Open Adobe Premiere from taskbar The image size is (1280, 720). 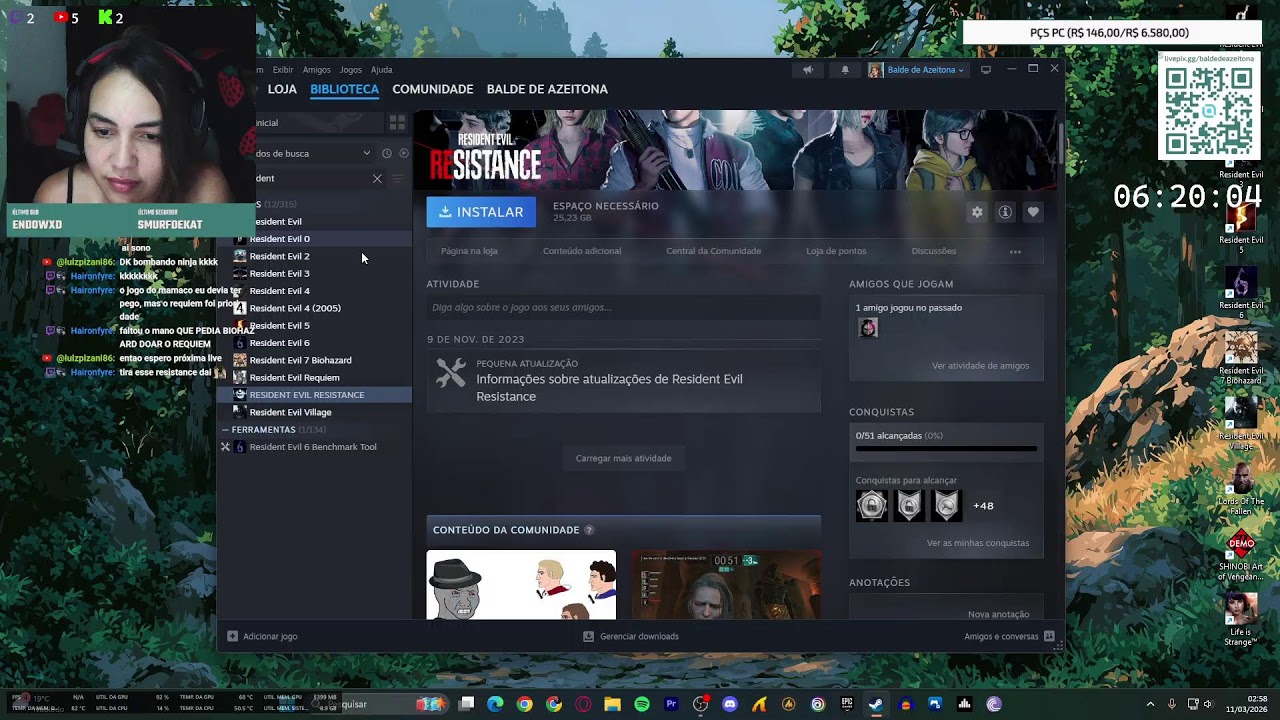click(x=671, y=704)
